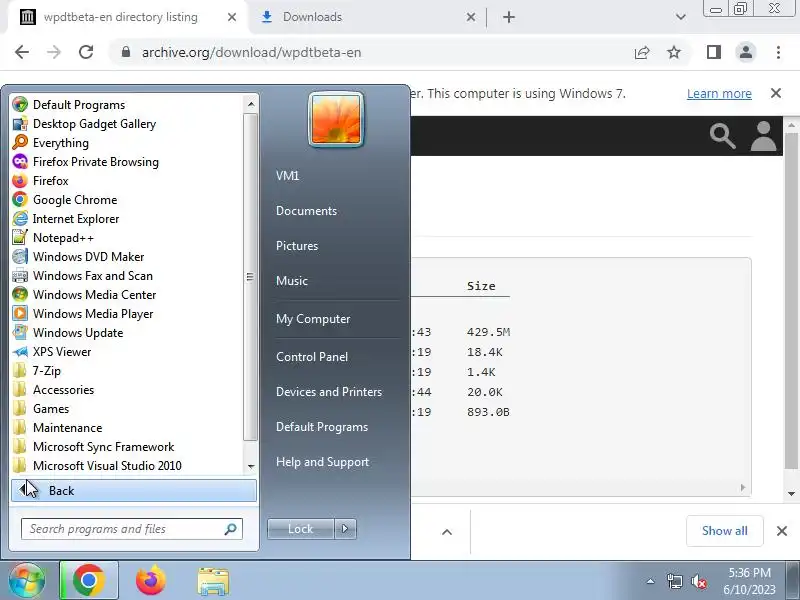Open Default Programs icon in programs list

click(x=20, y=105)
